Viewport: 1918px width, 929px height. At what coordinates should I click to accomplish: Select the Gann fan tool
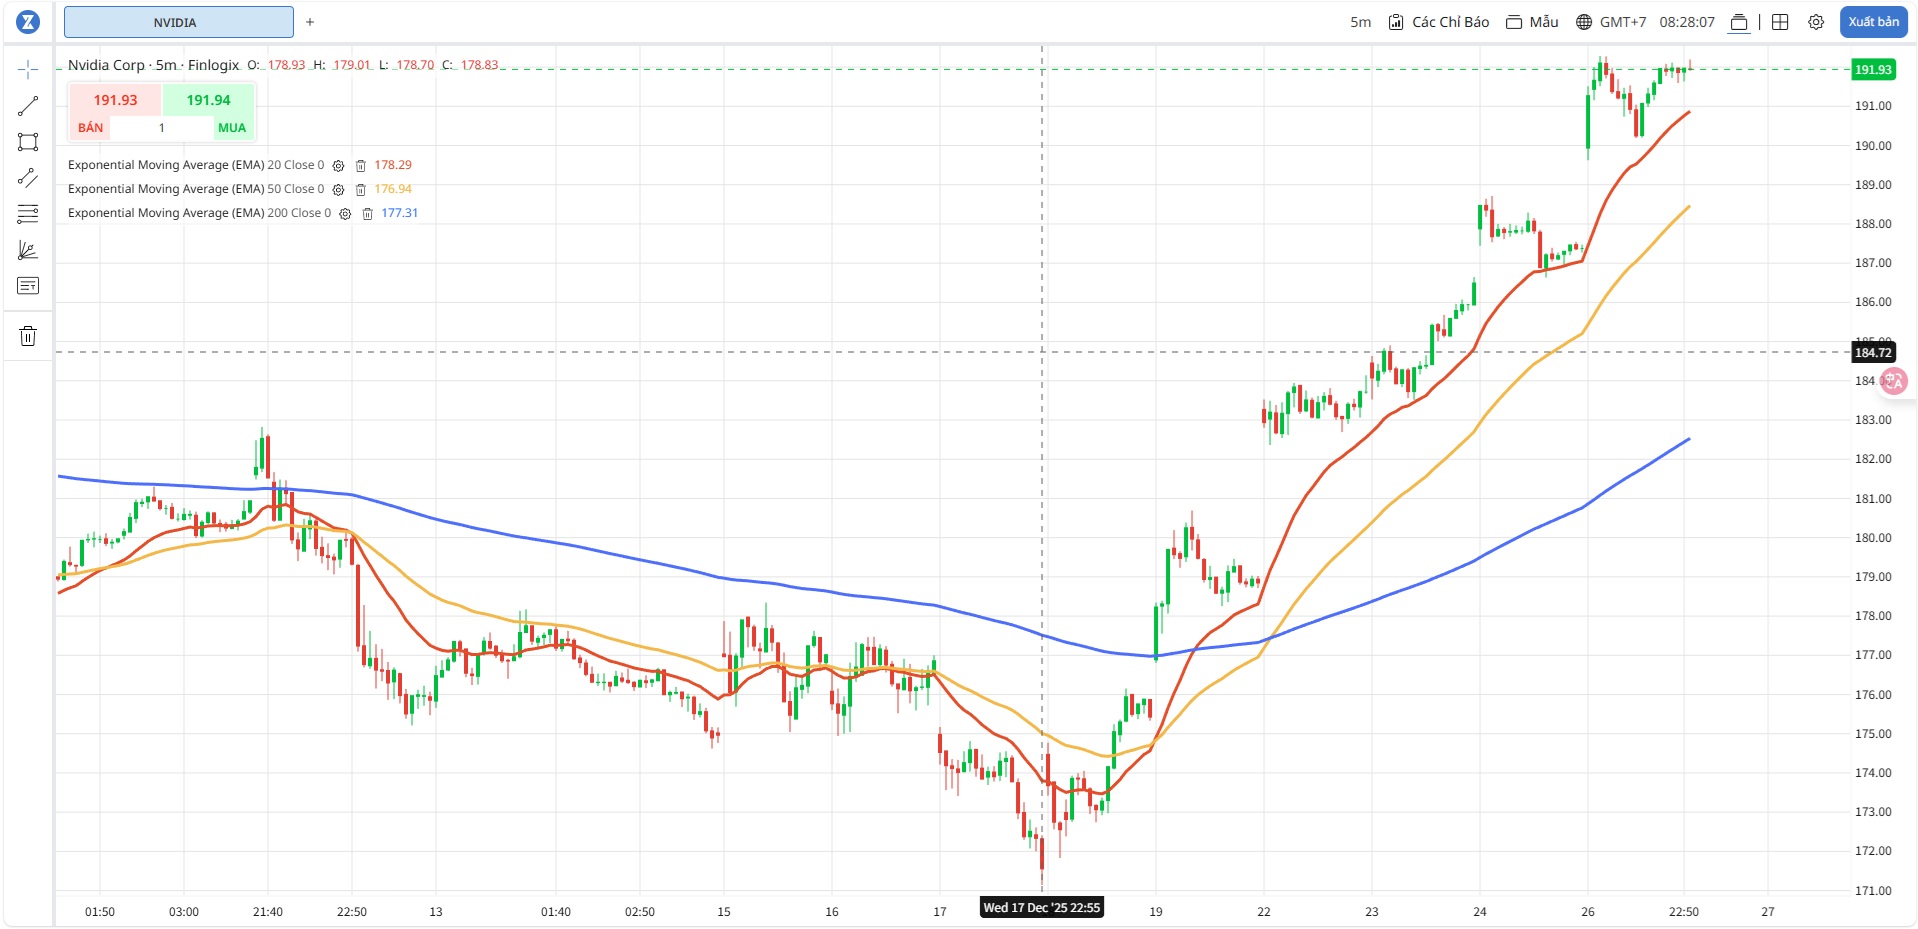click(28, 250)
